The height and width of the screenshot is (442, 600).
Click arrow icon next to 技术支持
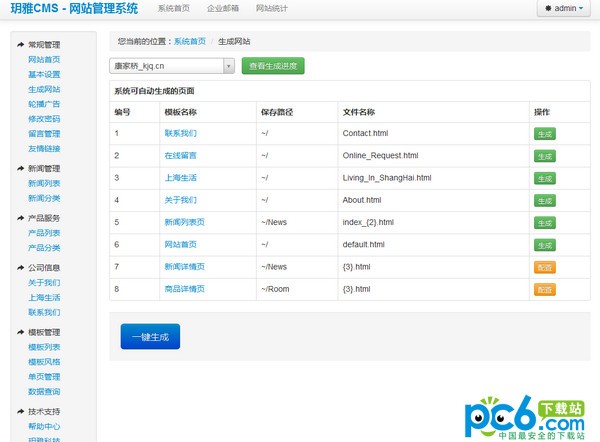point(21,411)
